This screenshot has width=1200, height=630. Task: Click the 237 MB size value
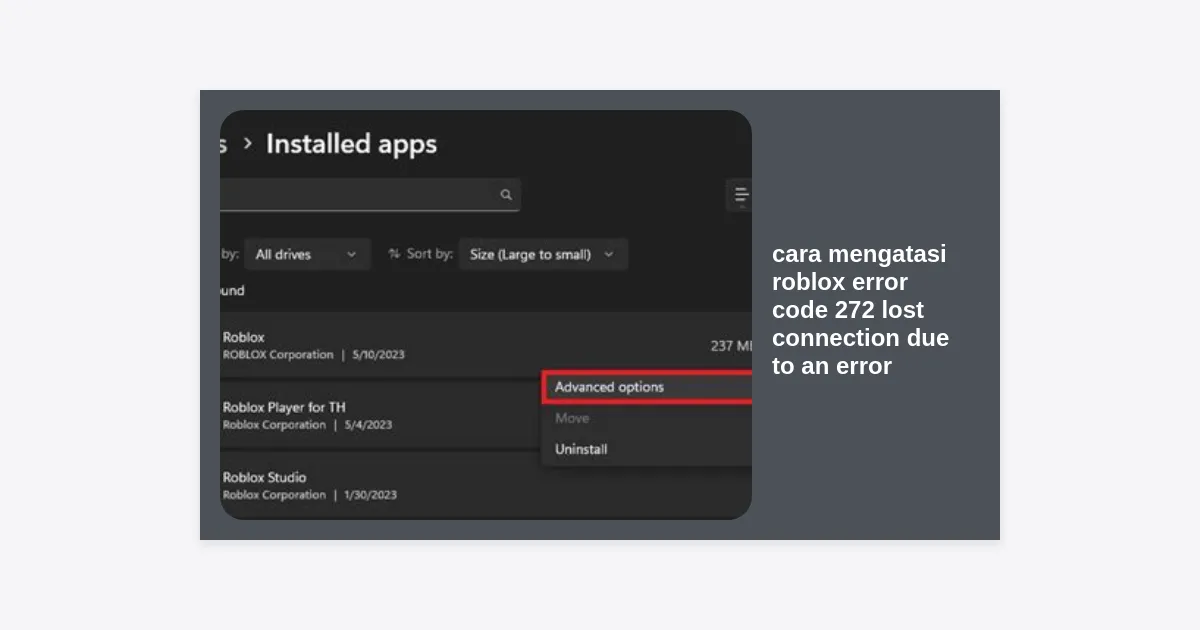731,346
